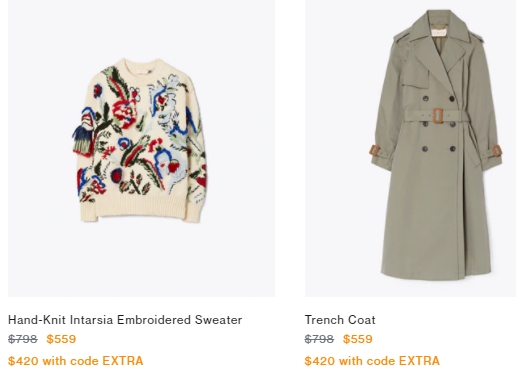Click the sweater's crossed-out $798 price

(x=23, y=339)
